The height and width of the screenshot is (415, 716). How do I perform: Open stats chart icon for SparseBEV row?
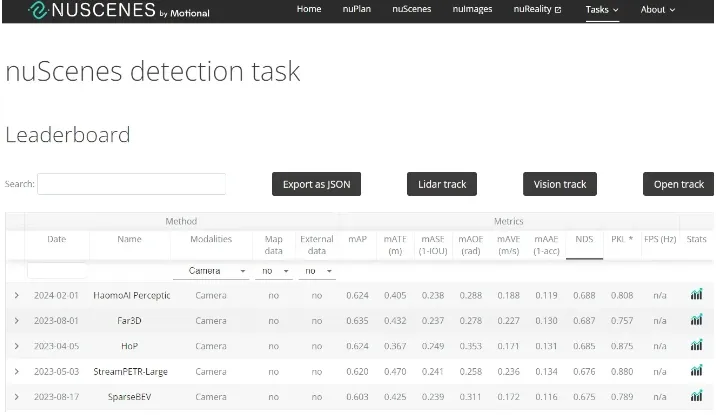click(x=696, y=396)
